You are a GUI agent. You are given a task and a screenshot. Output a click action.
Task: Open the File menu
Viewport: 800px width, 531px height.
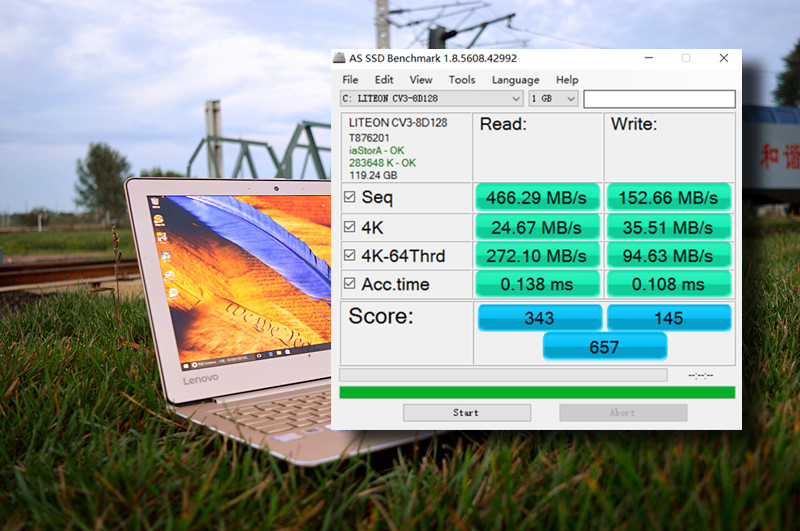(350, 80)
